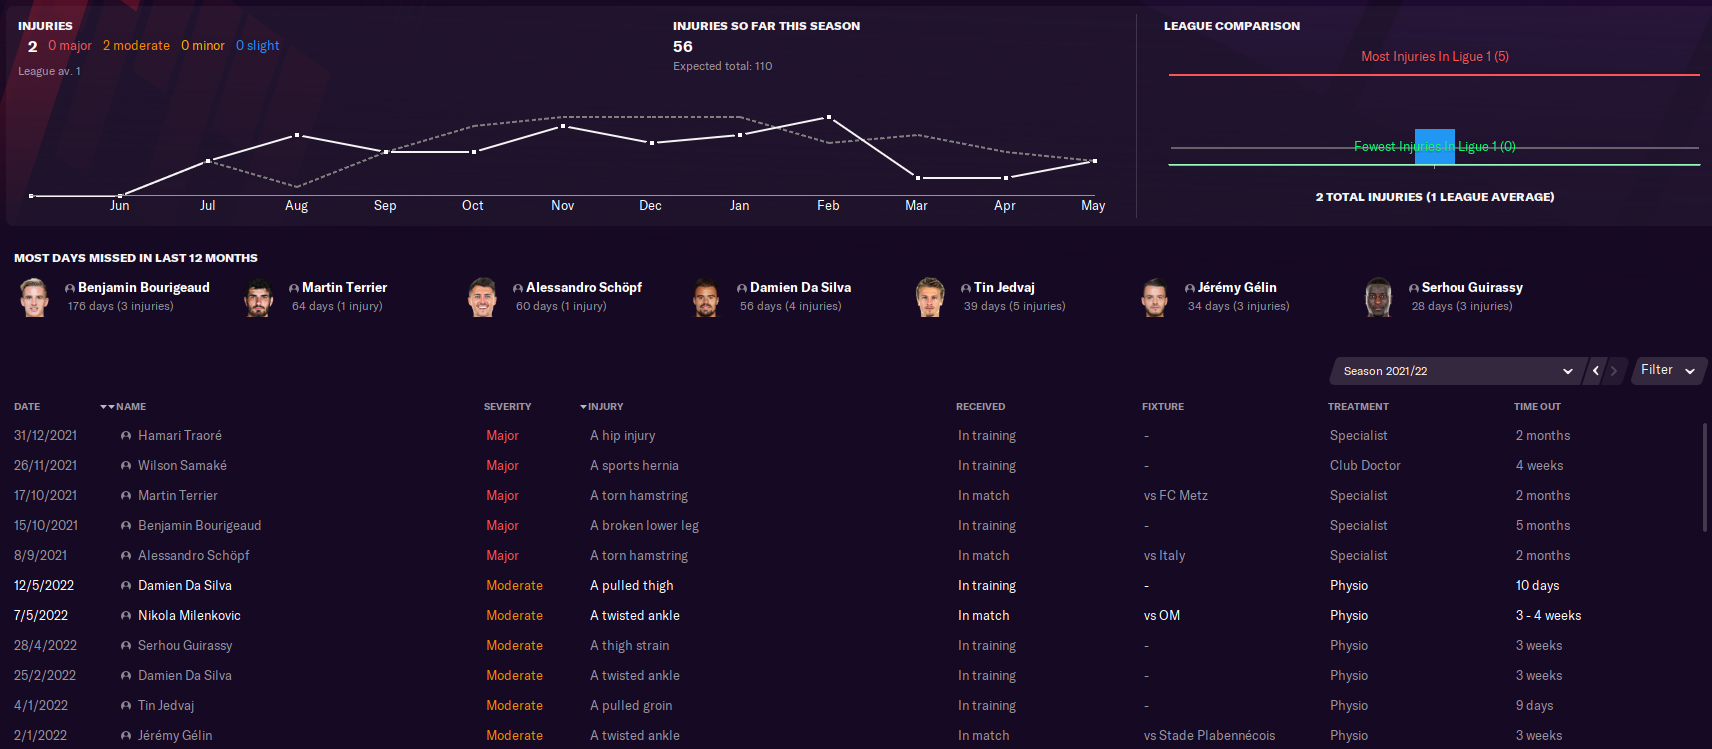Open Benjamin Bourigeaud's profile from top card
This screenshot has height=749, width=1712.
(x=143, y=287)
